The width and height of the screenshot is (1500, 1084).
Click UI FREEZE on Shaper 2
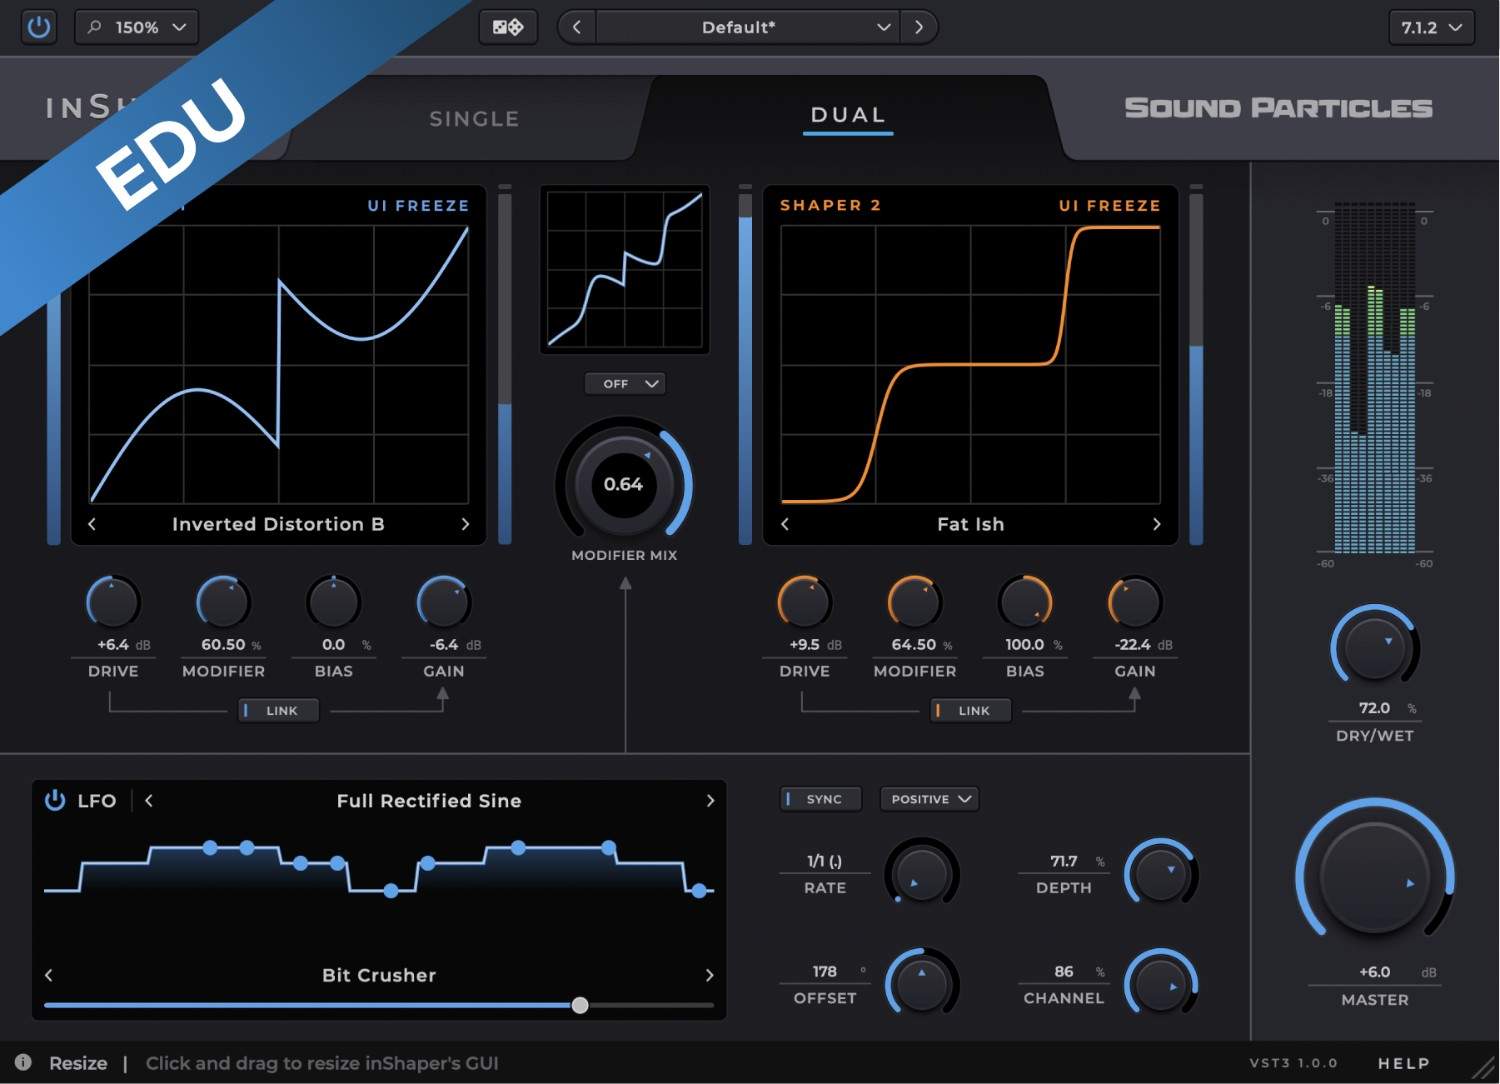click(1109, 205)
